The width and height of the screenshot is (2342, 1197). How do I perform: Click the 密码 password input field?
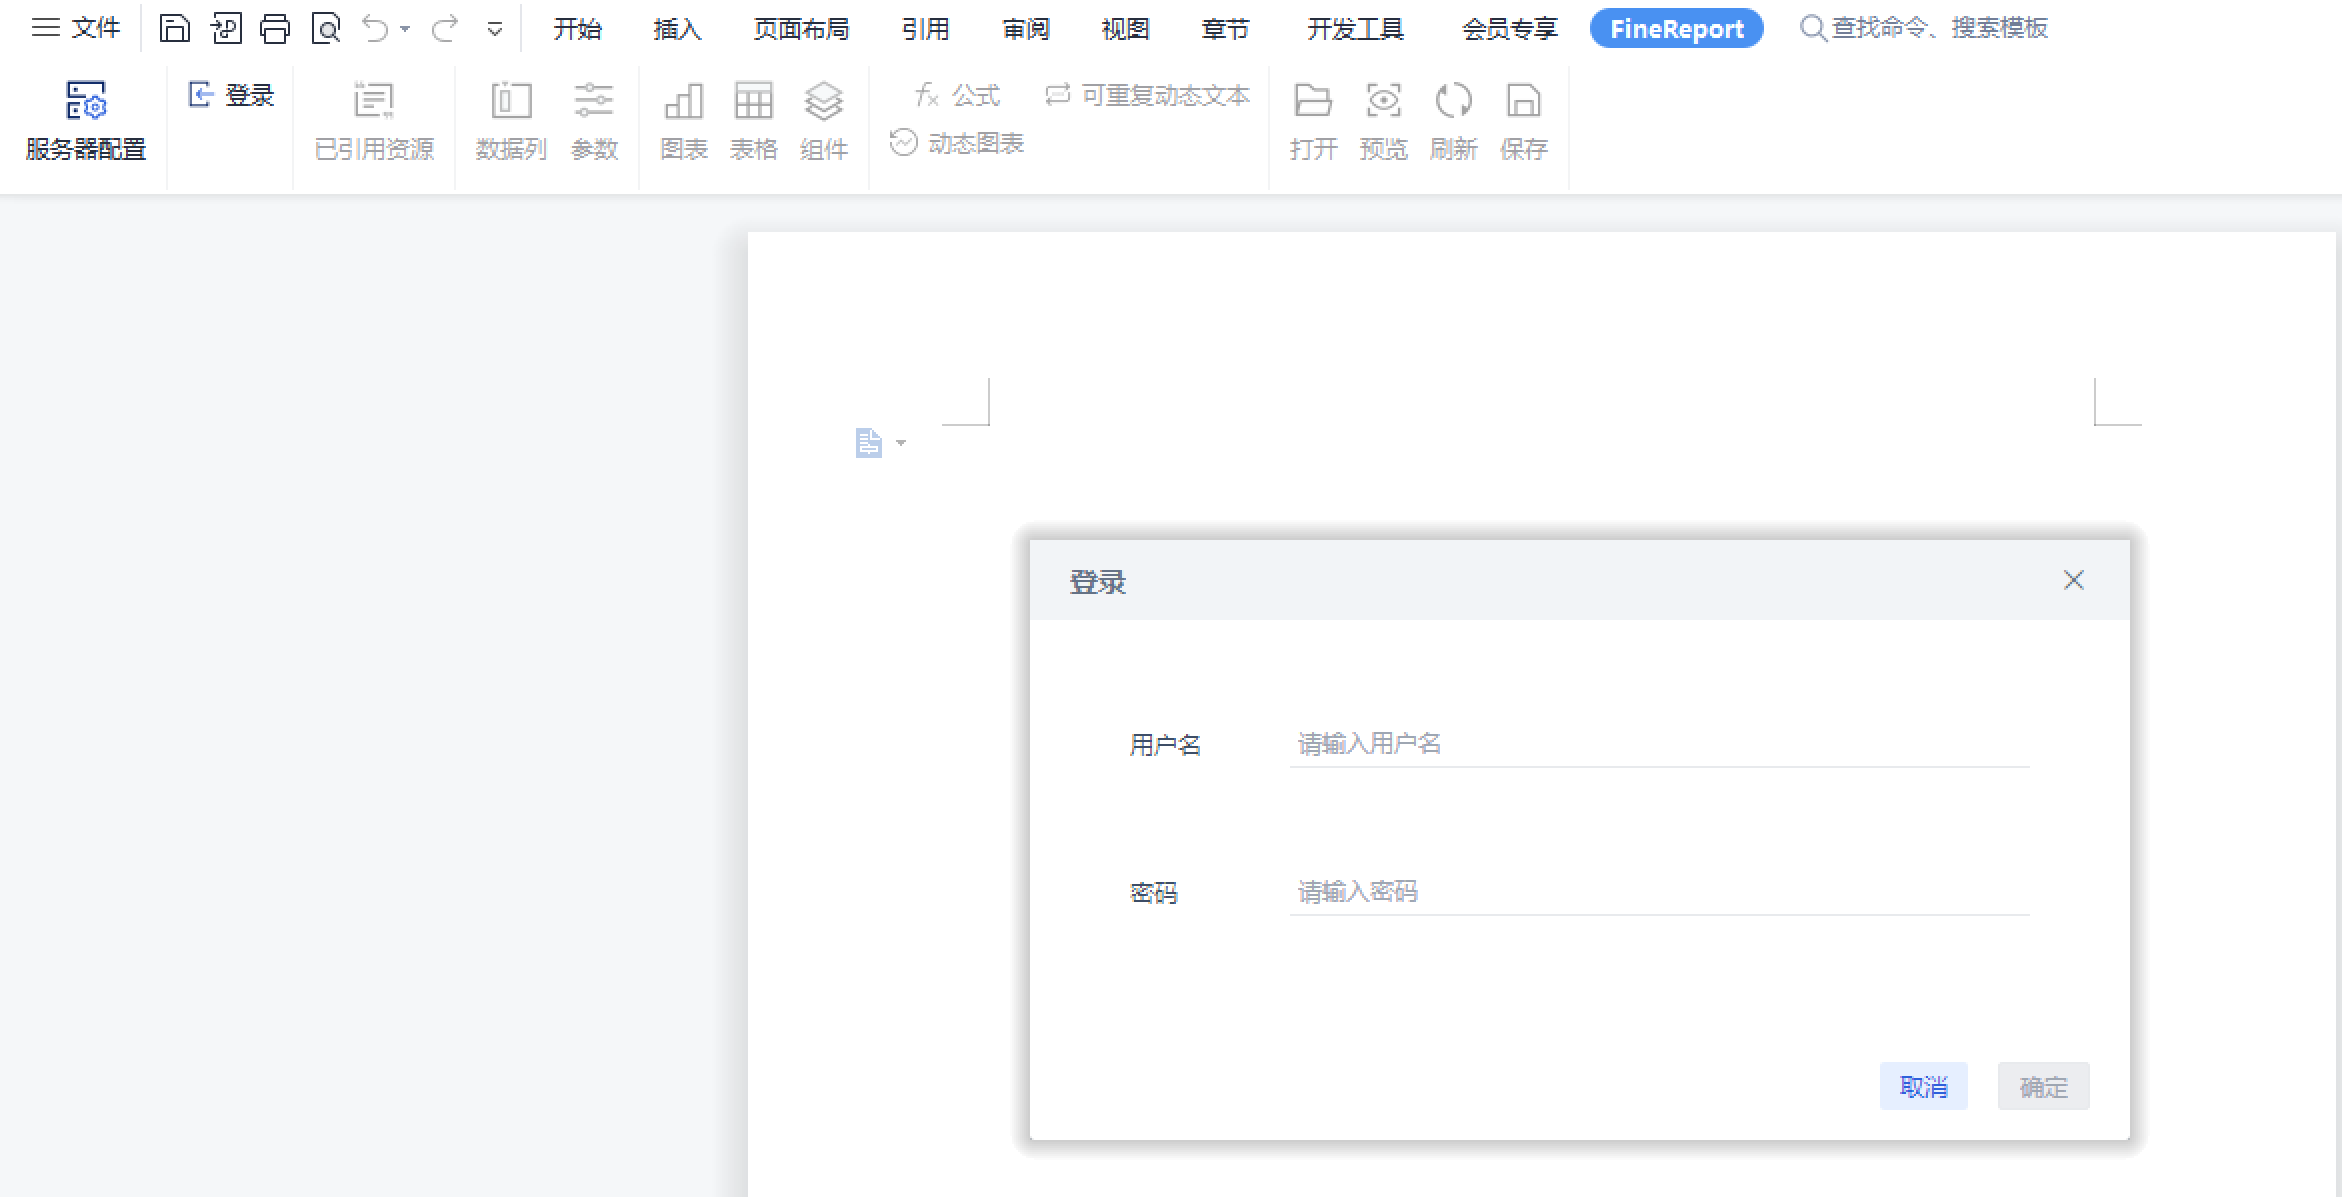click(x=1658, y=892)
